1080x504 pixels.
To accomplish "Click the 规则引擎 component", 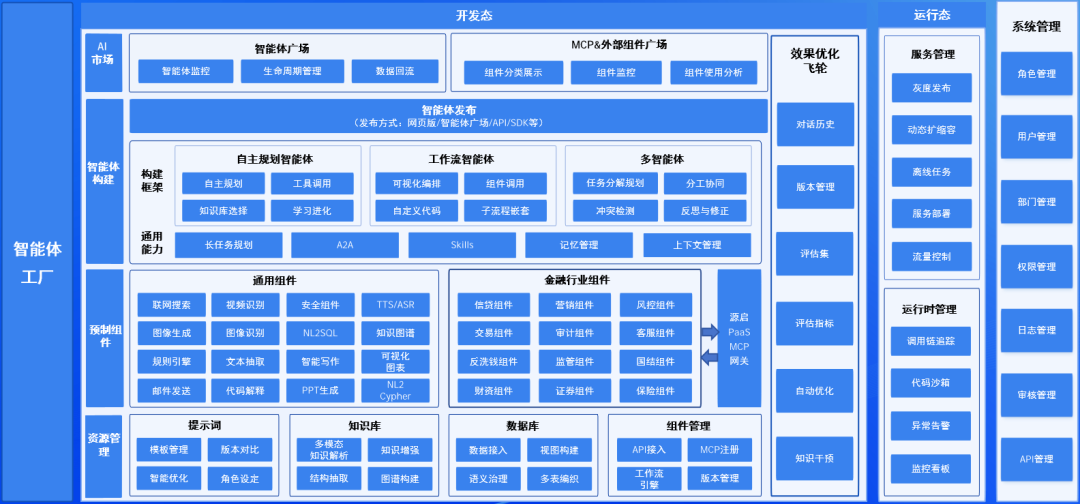I will 172,361.
